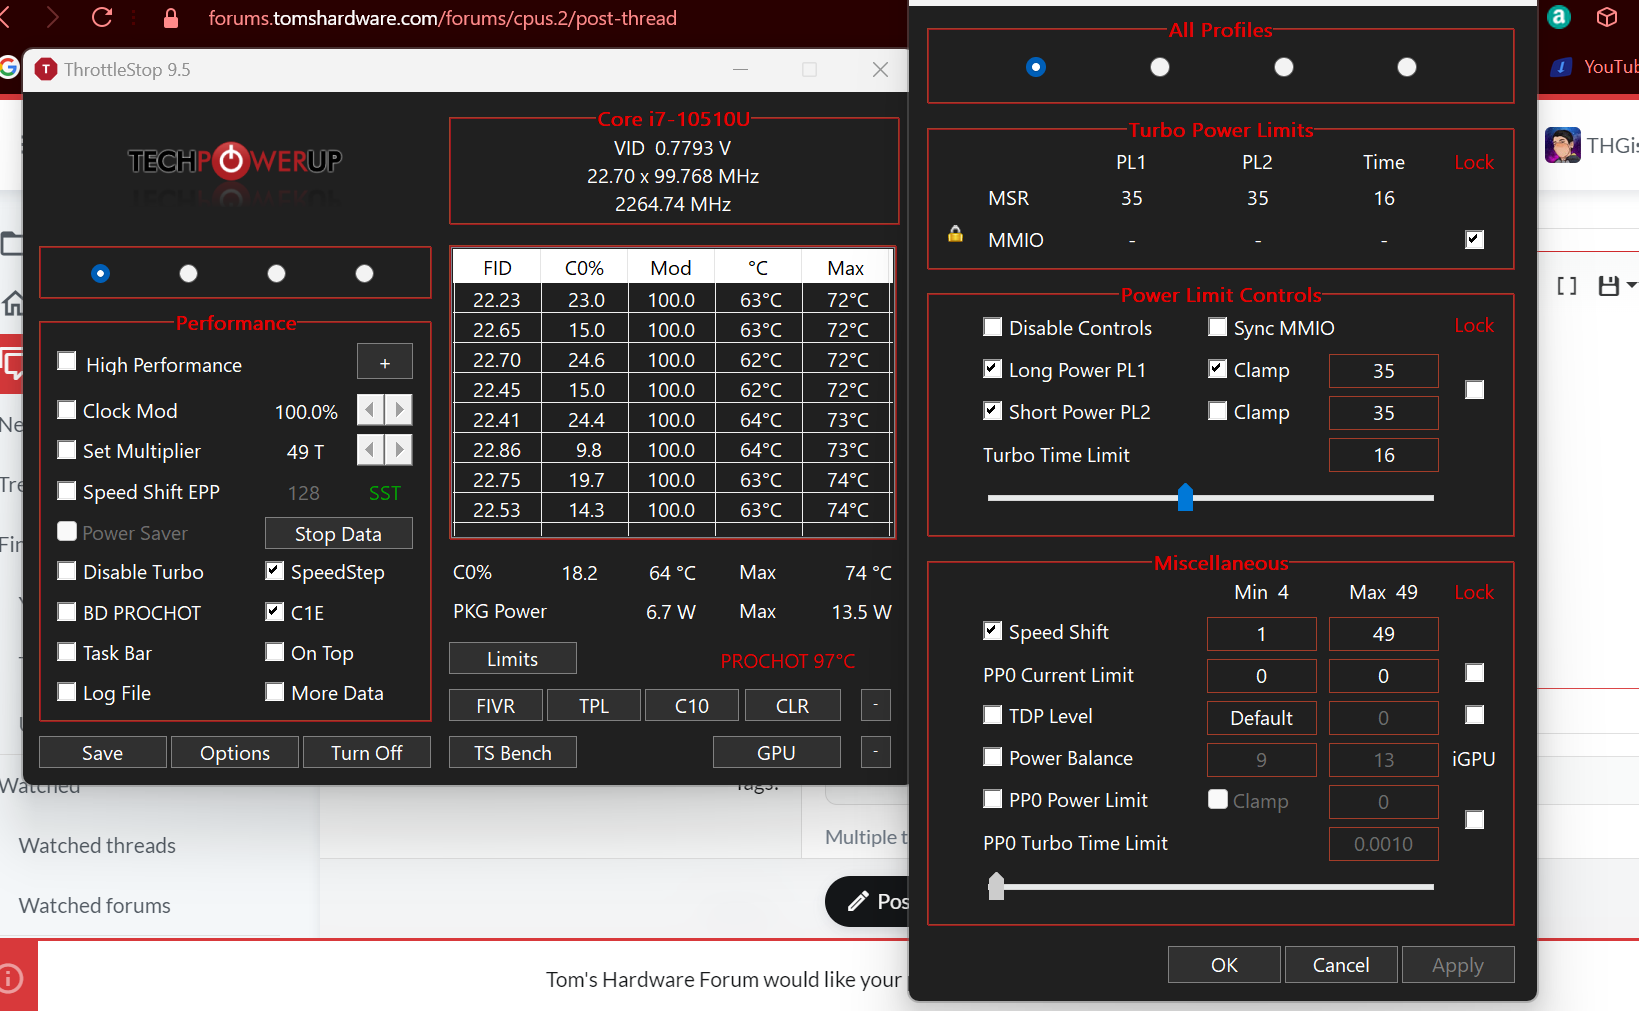Open Watched forums link

tap(95, 906)
